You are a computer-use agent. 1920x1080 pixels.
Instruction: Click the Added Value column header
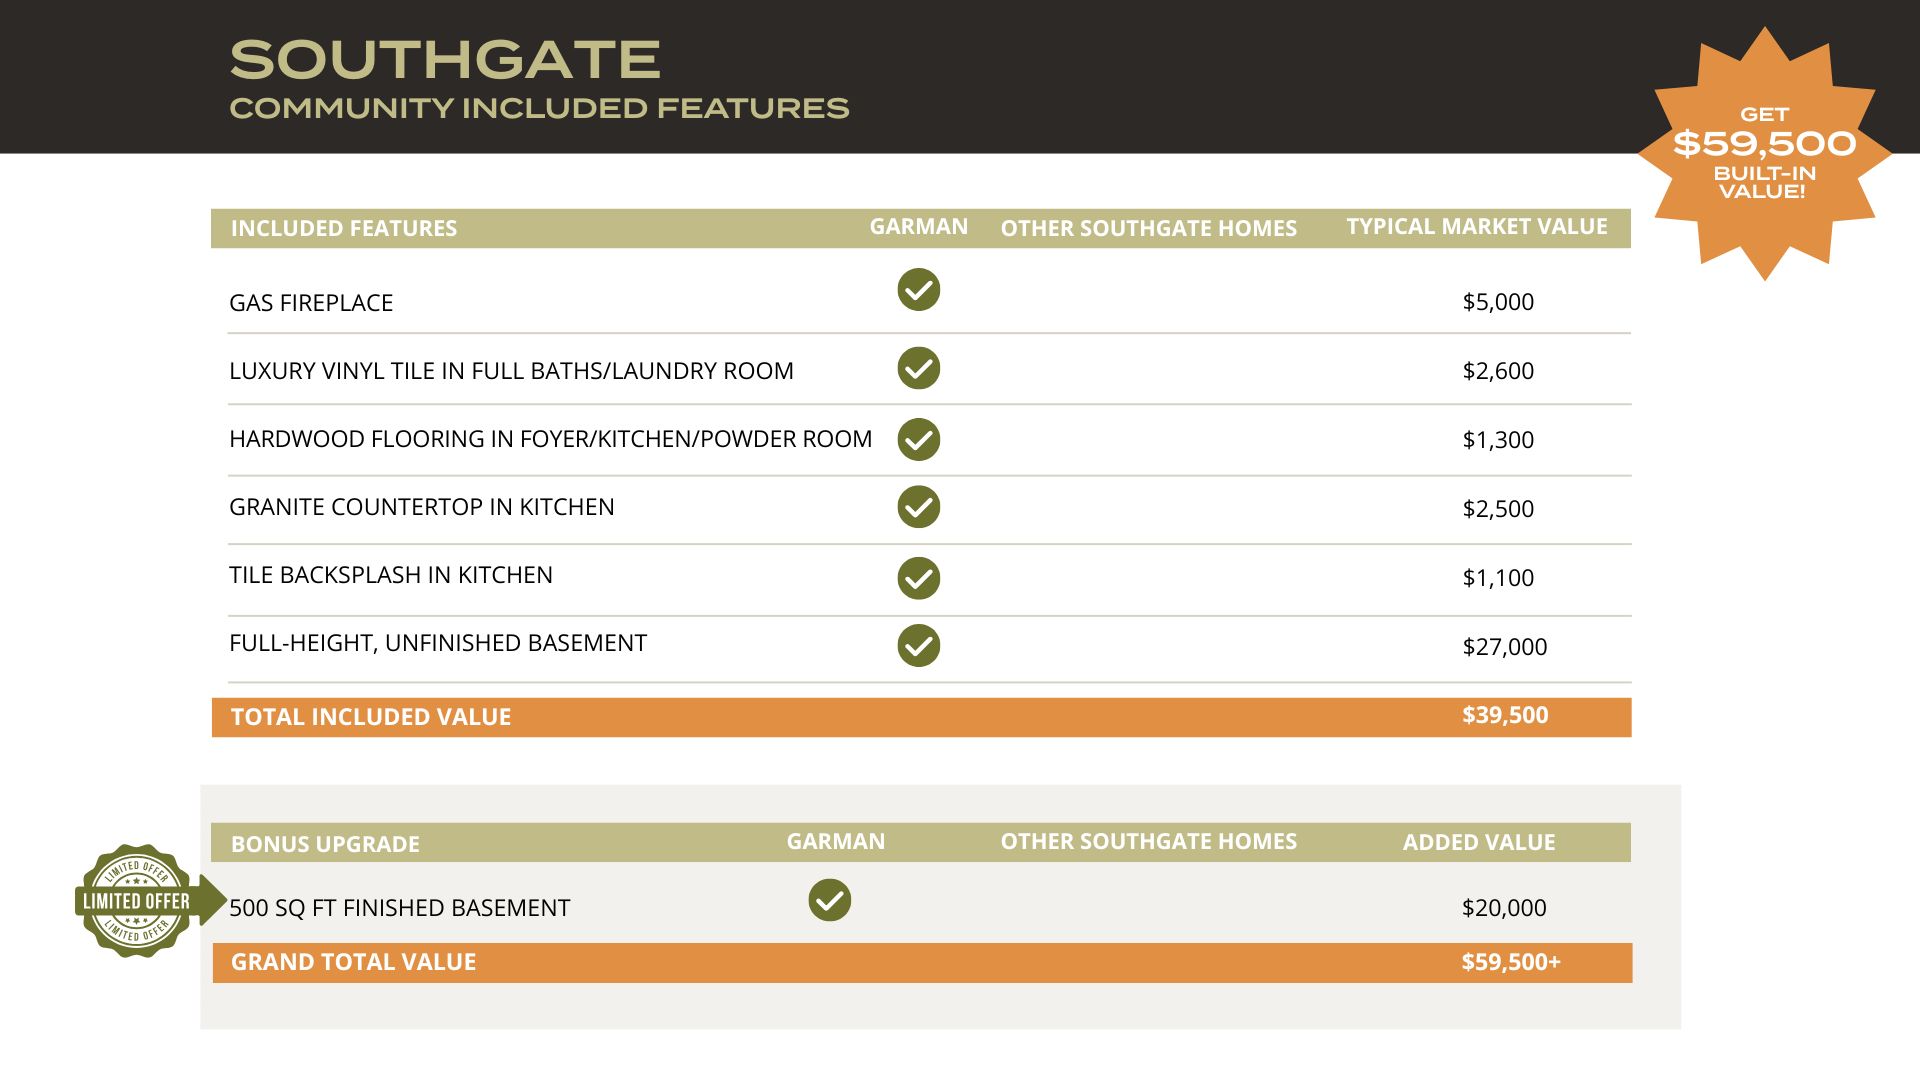tap(1478, 843)
